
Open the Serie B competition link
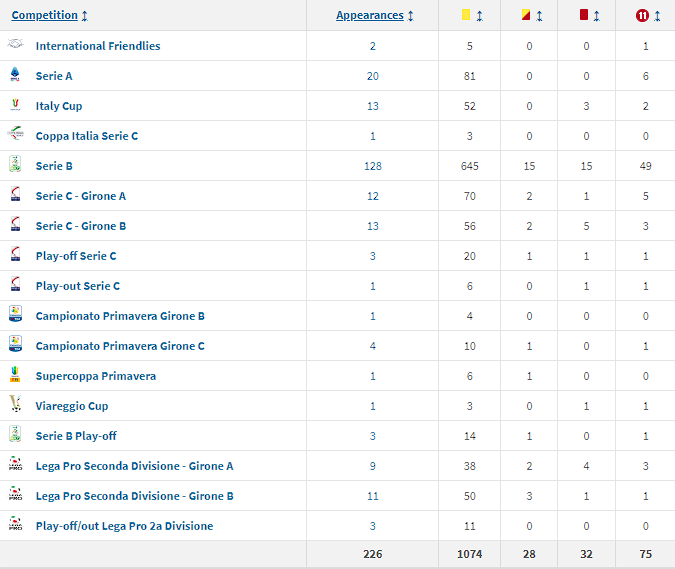[54, 166]
